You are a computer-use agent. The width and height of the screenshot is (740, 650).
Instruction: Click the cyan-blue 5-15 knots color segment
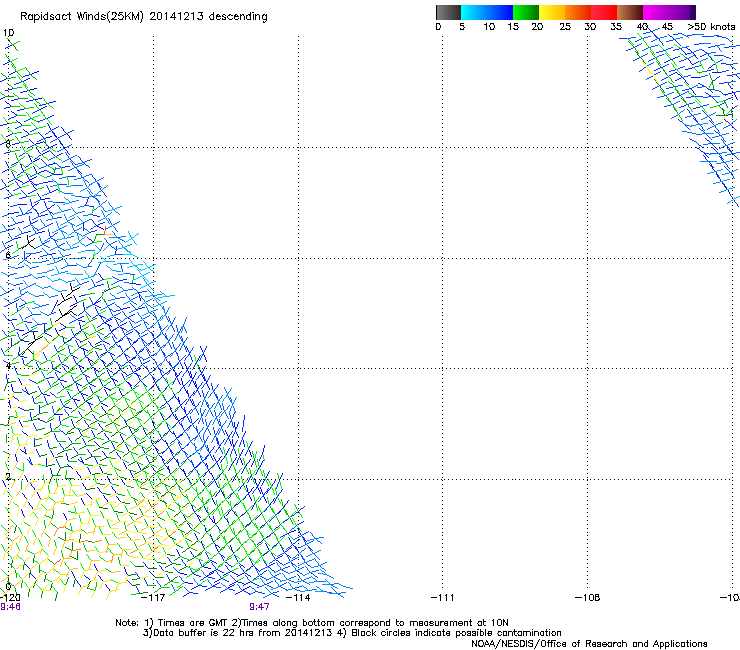coord(487,12)
